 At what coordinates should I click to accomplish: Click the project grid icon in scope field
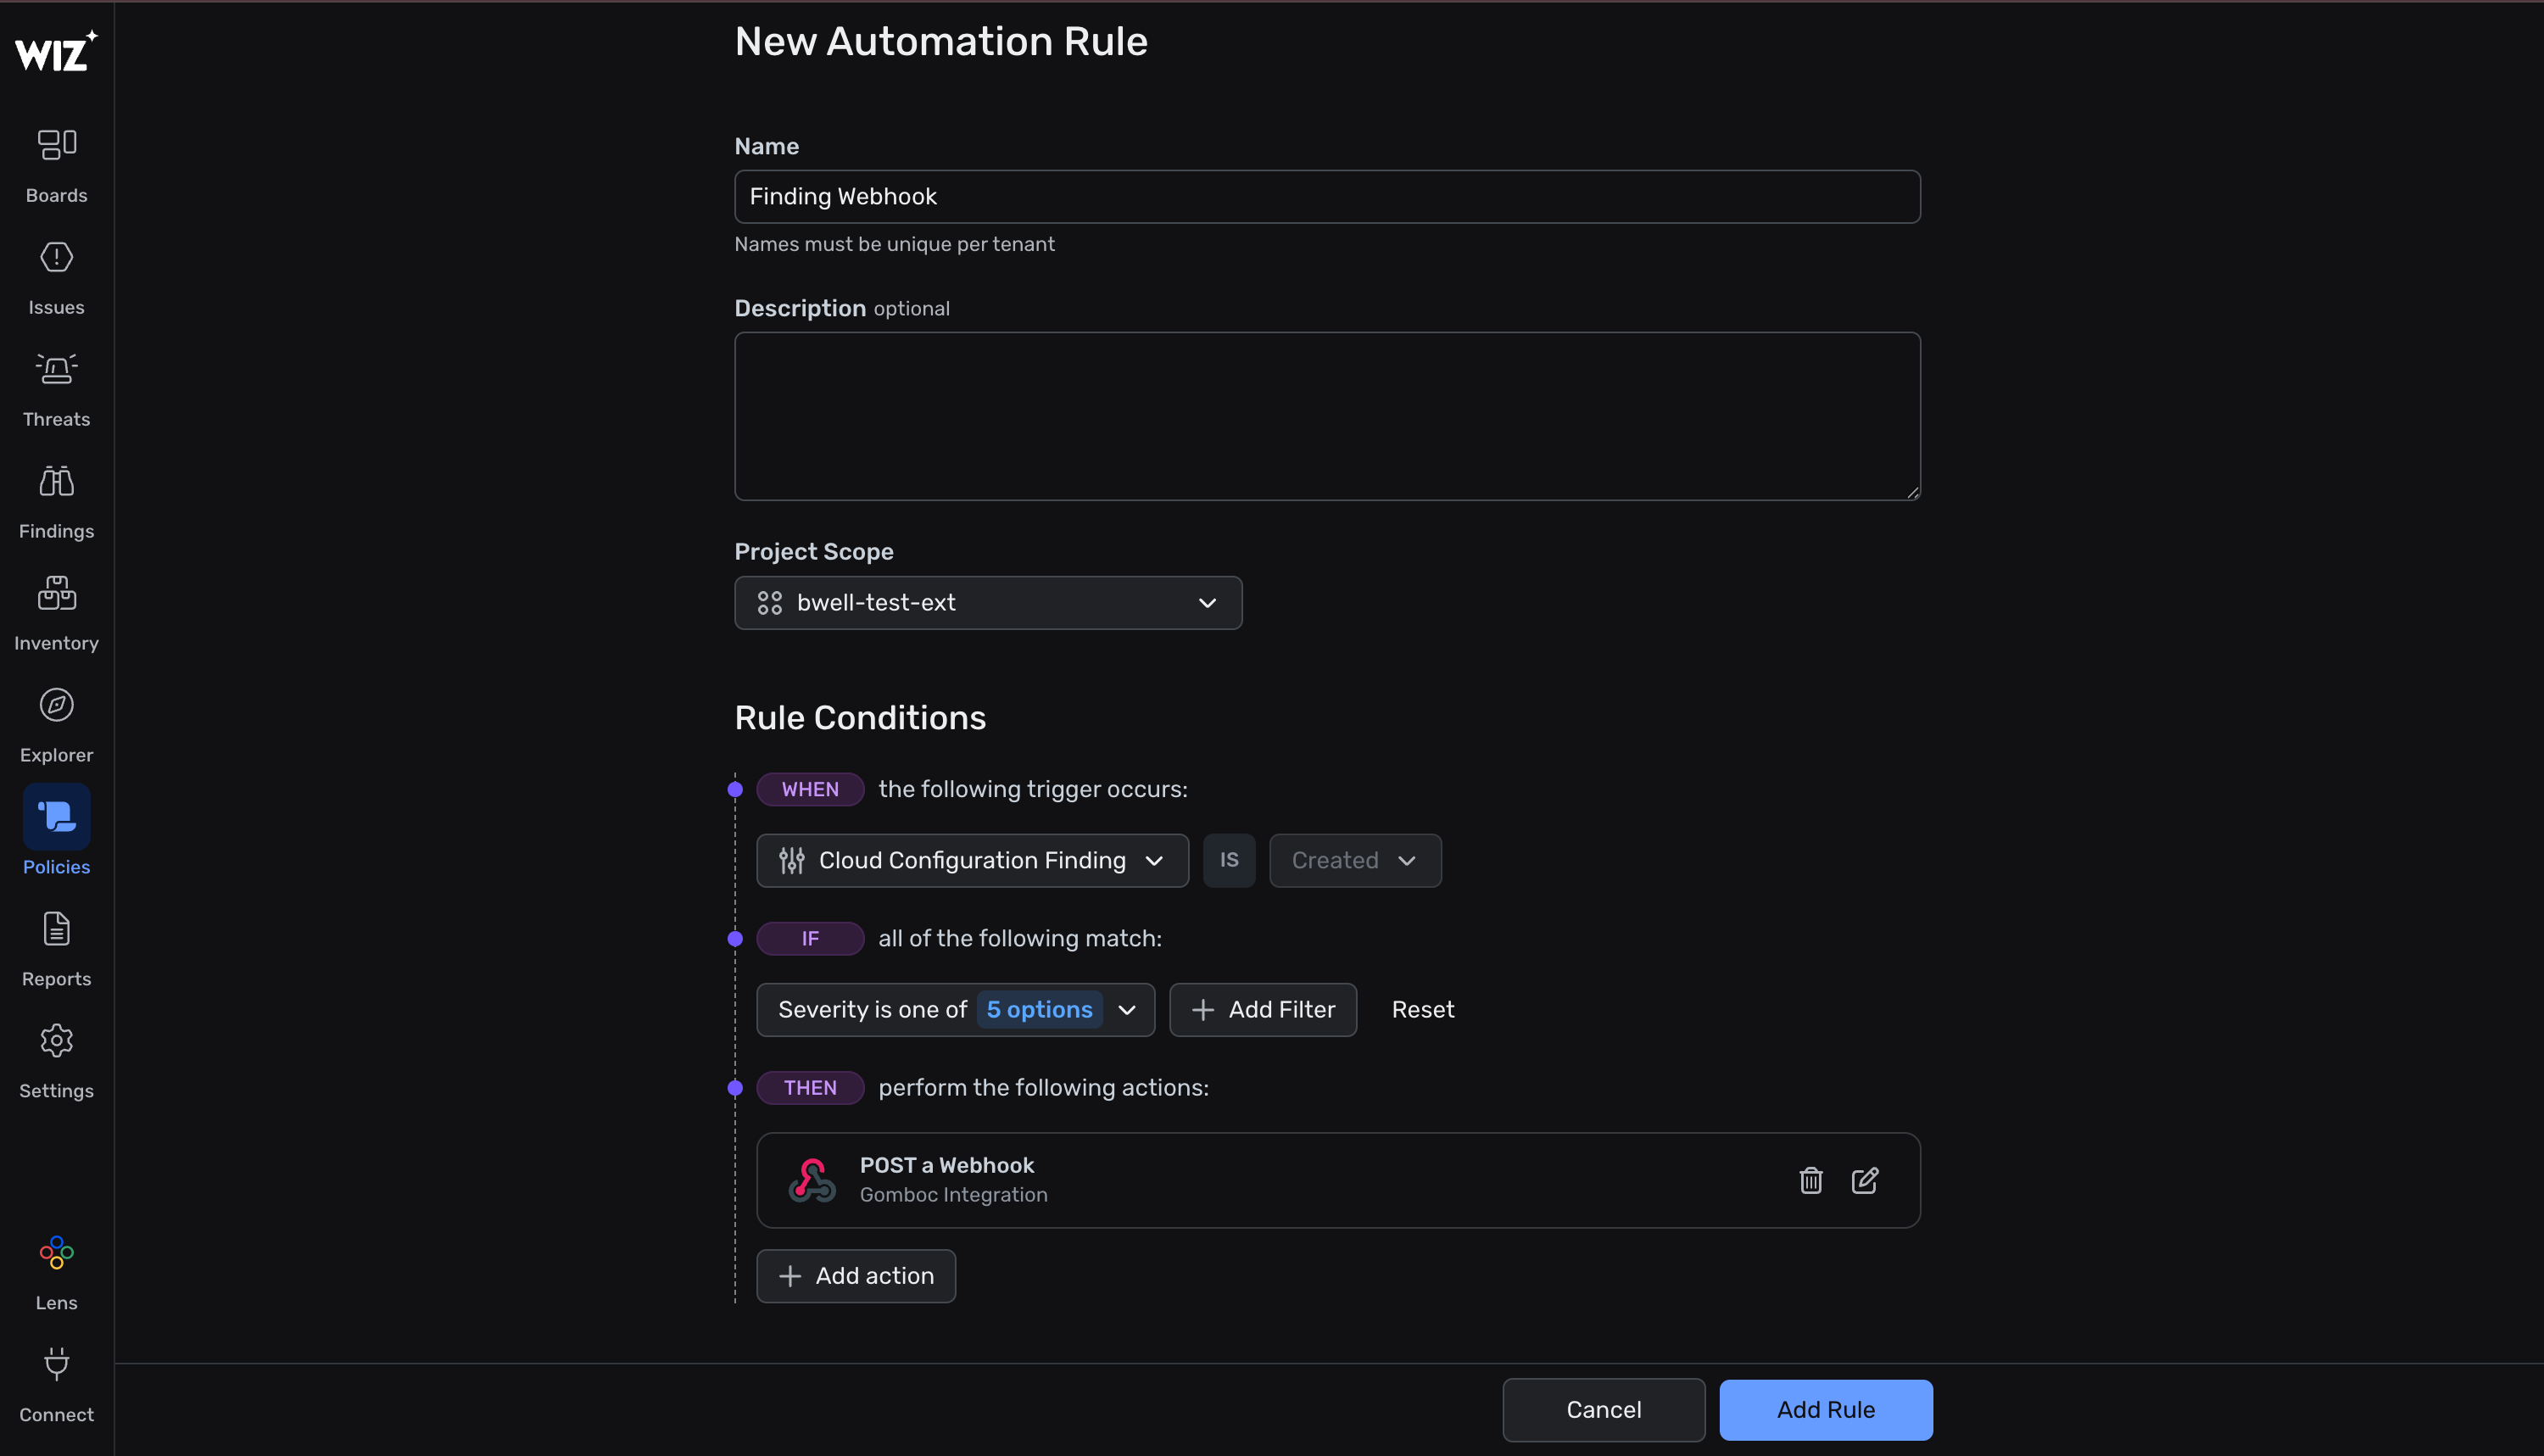[770, 603]
